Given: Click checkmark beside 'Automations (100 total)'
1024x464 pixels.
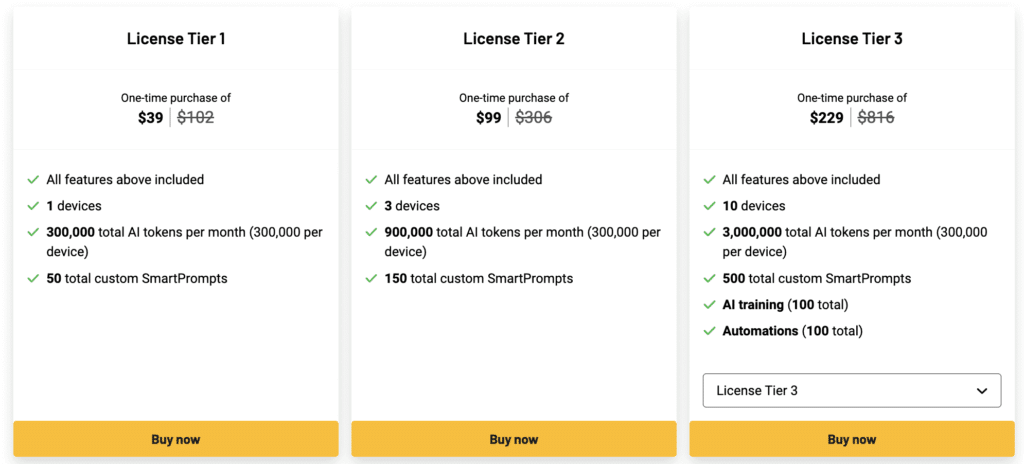Looking at the screenshot, I should click(x=709, y=331).
